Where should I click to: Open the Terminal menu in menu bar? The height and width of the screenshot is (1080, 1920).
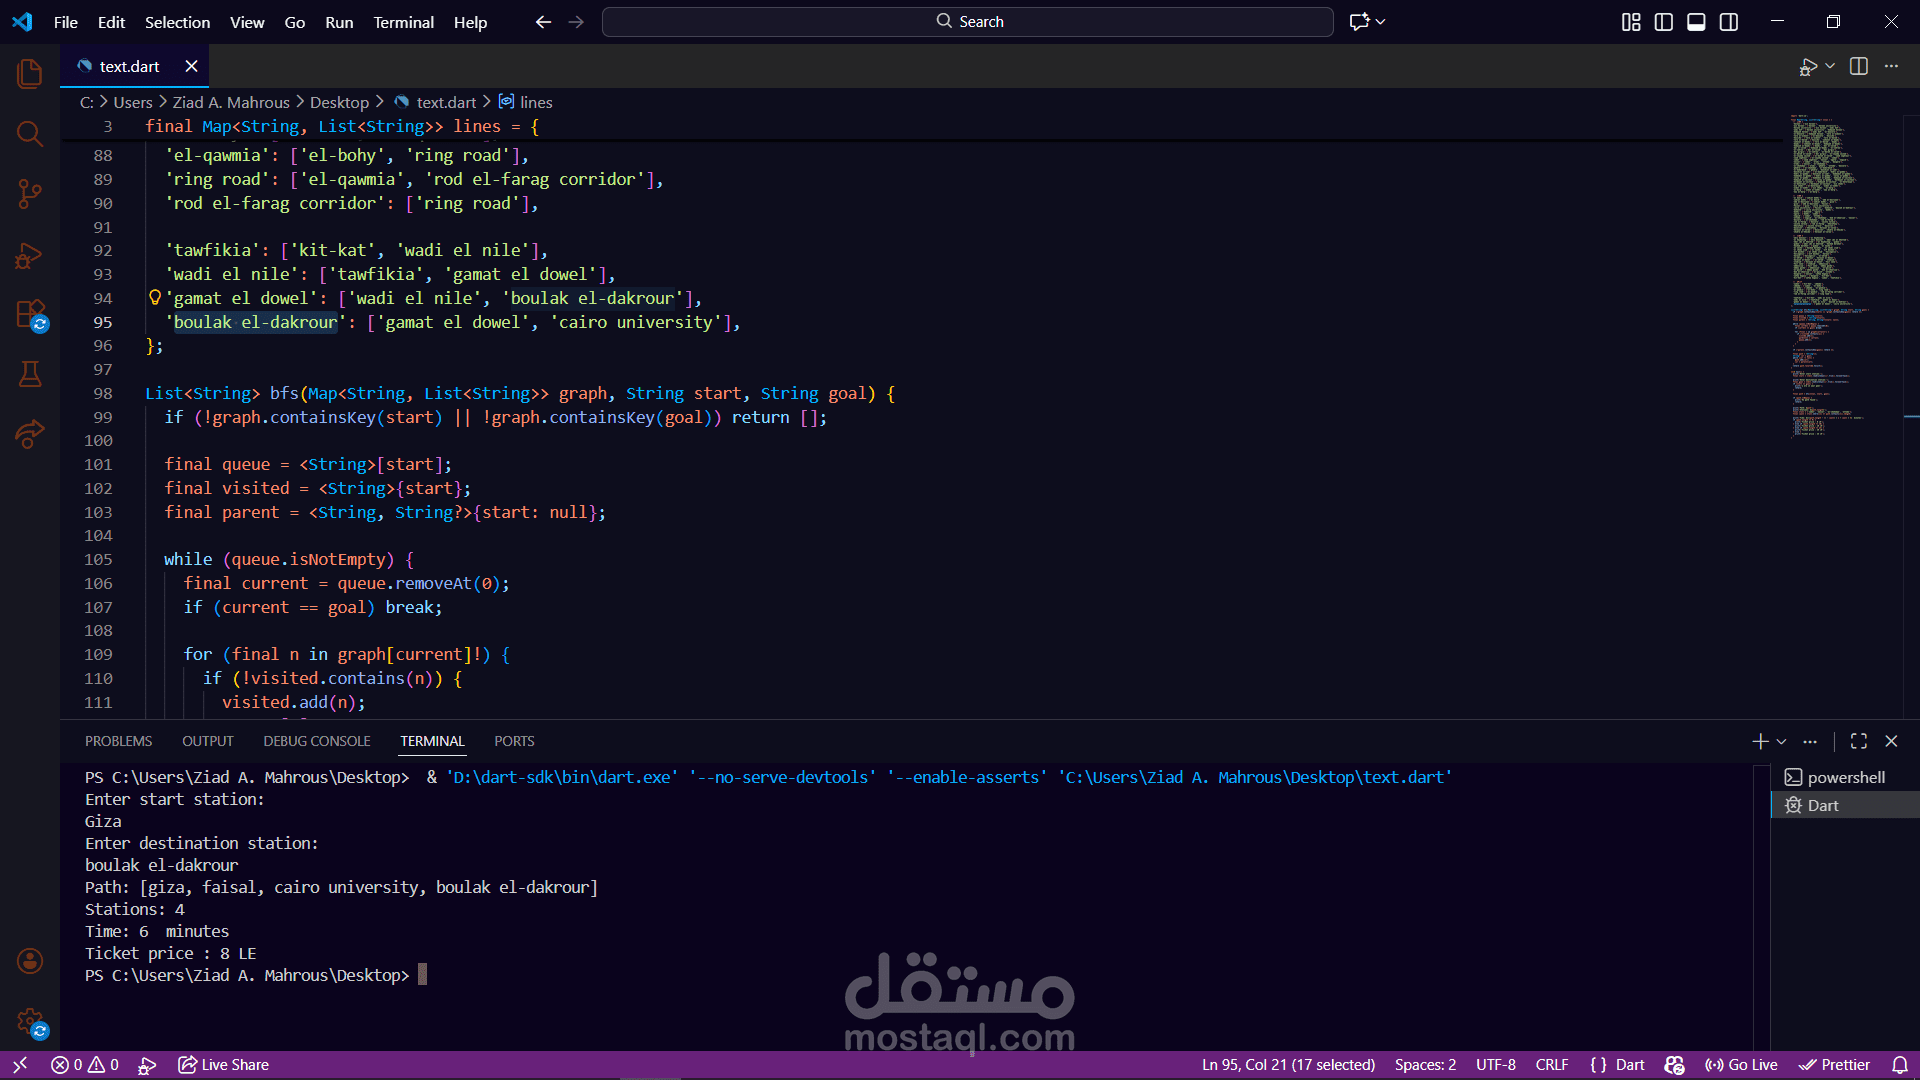click(403, 22)
